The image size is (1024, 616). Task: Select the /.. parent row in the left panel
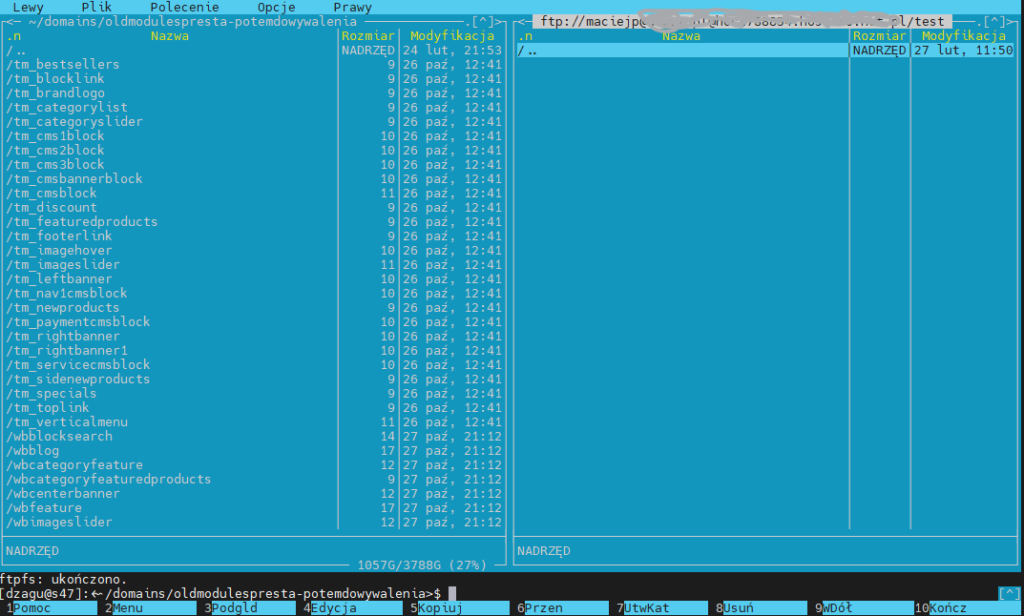click(x=254, y=50)
